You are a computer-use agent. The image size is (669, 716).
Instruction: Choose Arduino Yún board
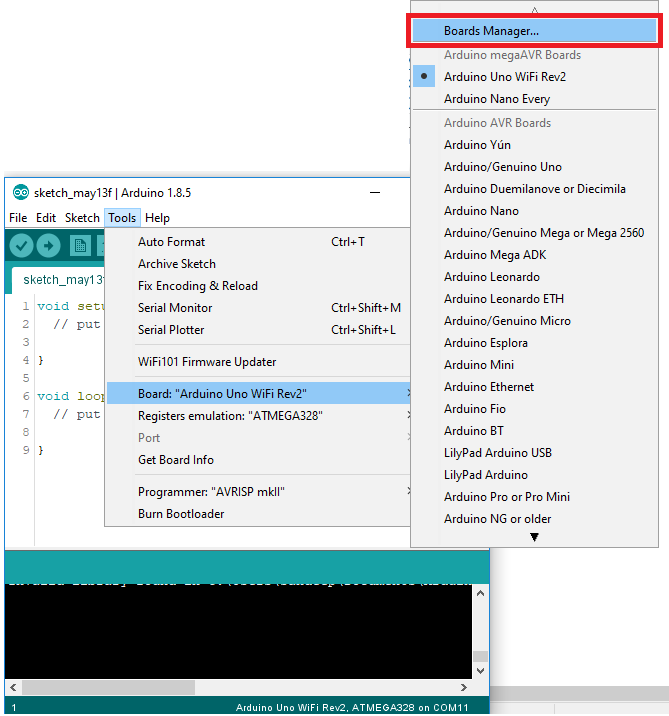point(534,145)
